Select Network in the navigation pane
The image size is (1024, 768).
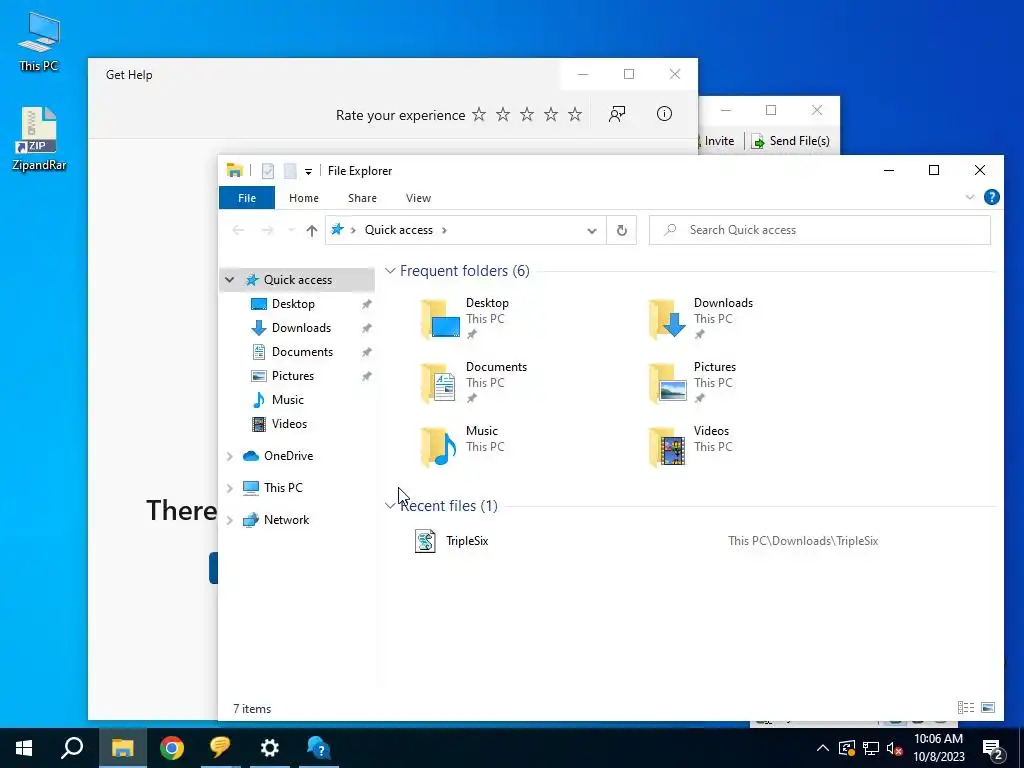coord(286,520)
